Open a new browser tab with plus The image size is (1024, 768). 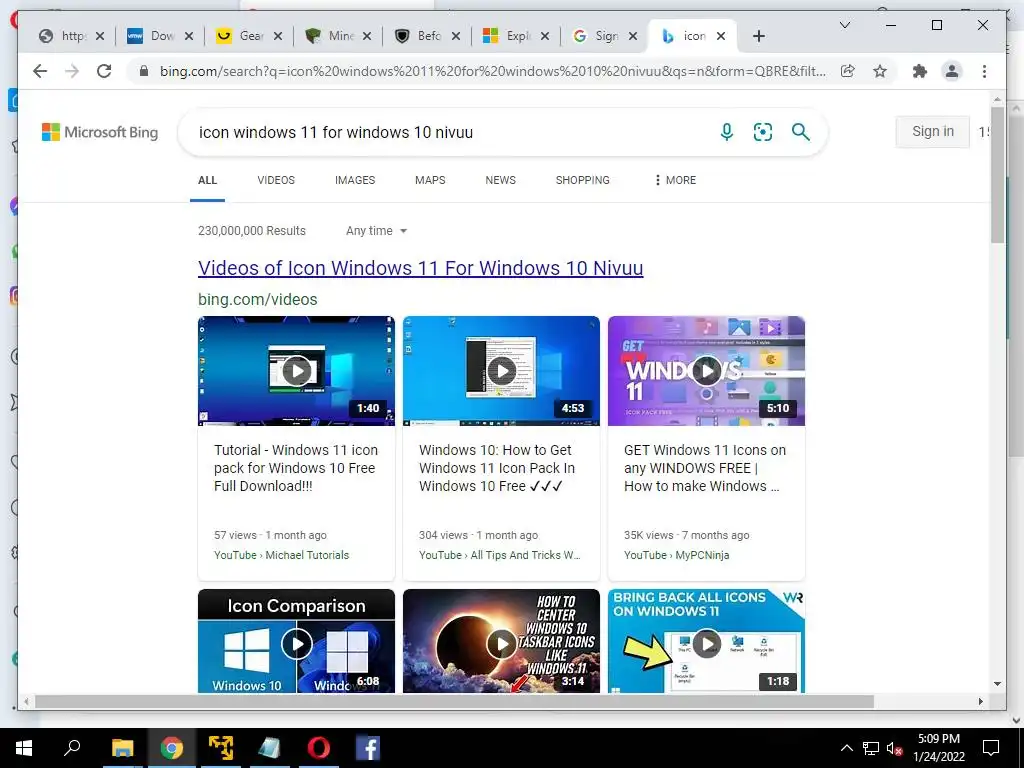tap(758, 36)
